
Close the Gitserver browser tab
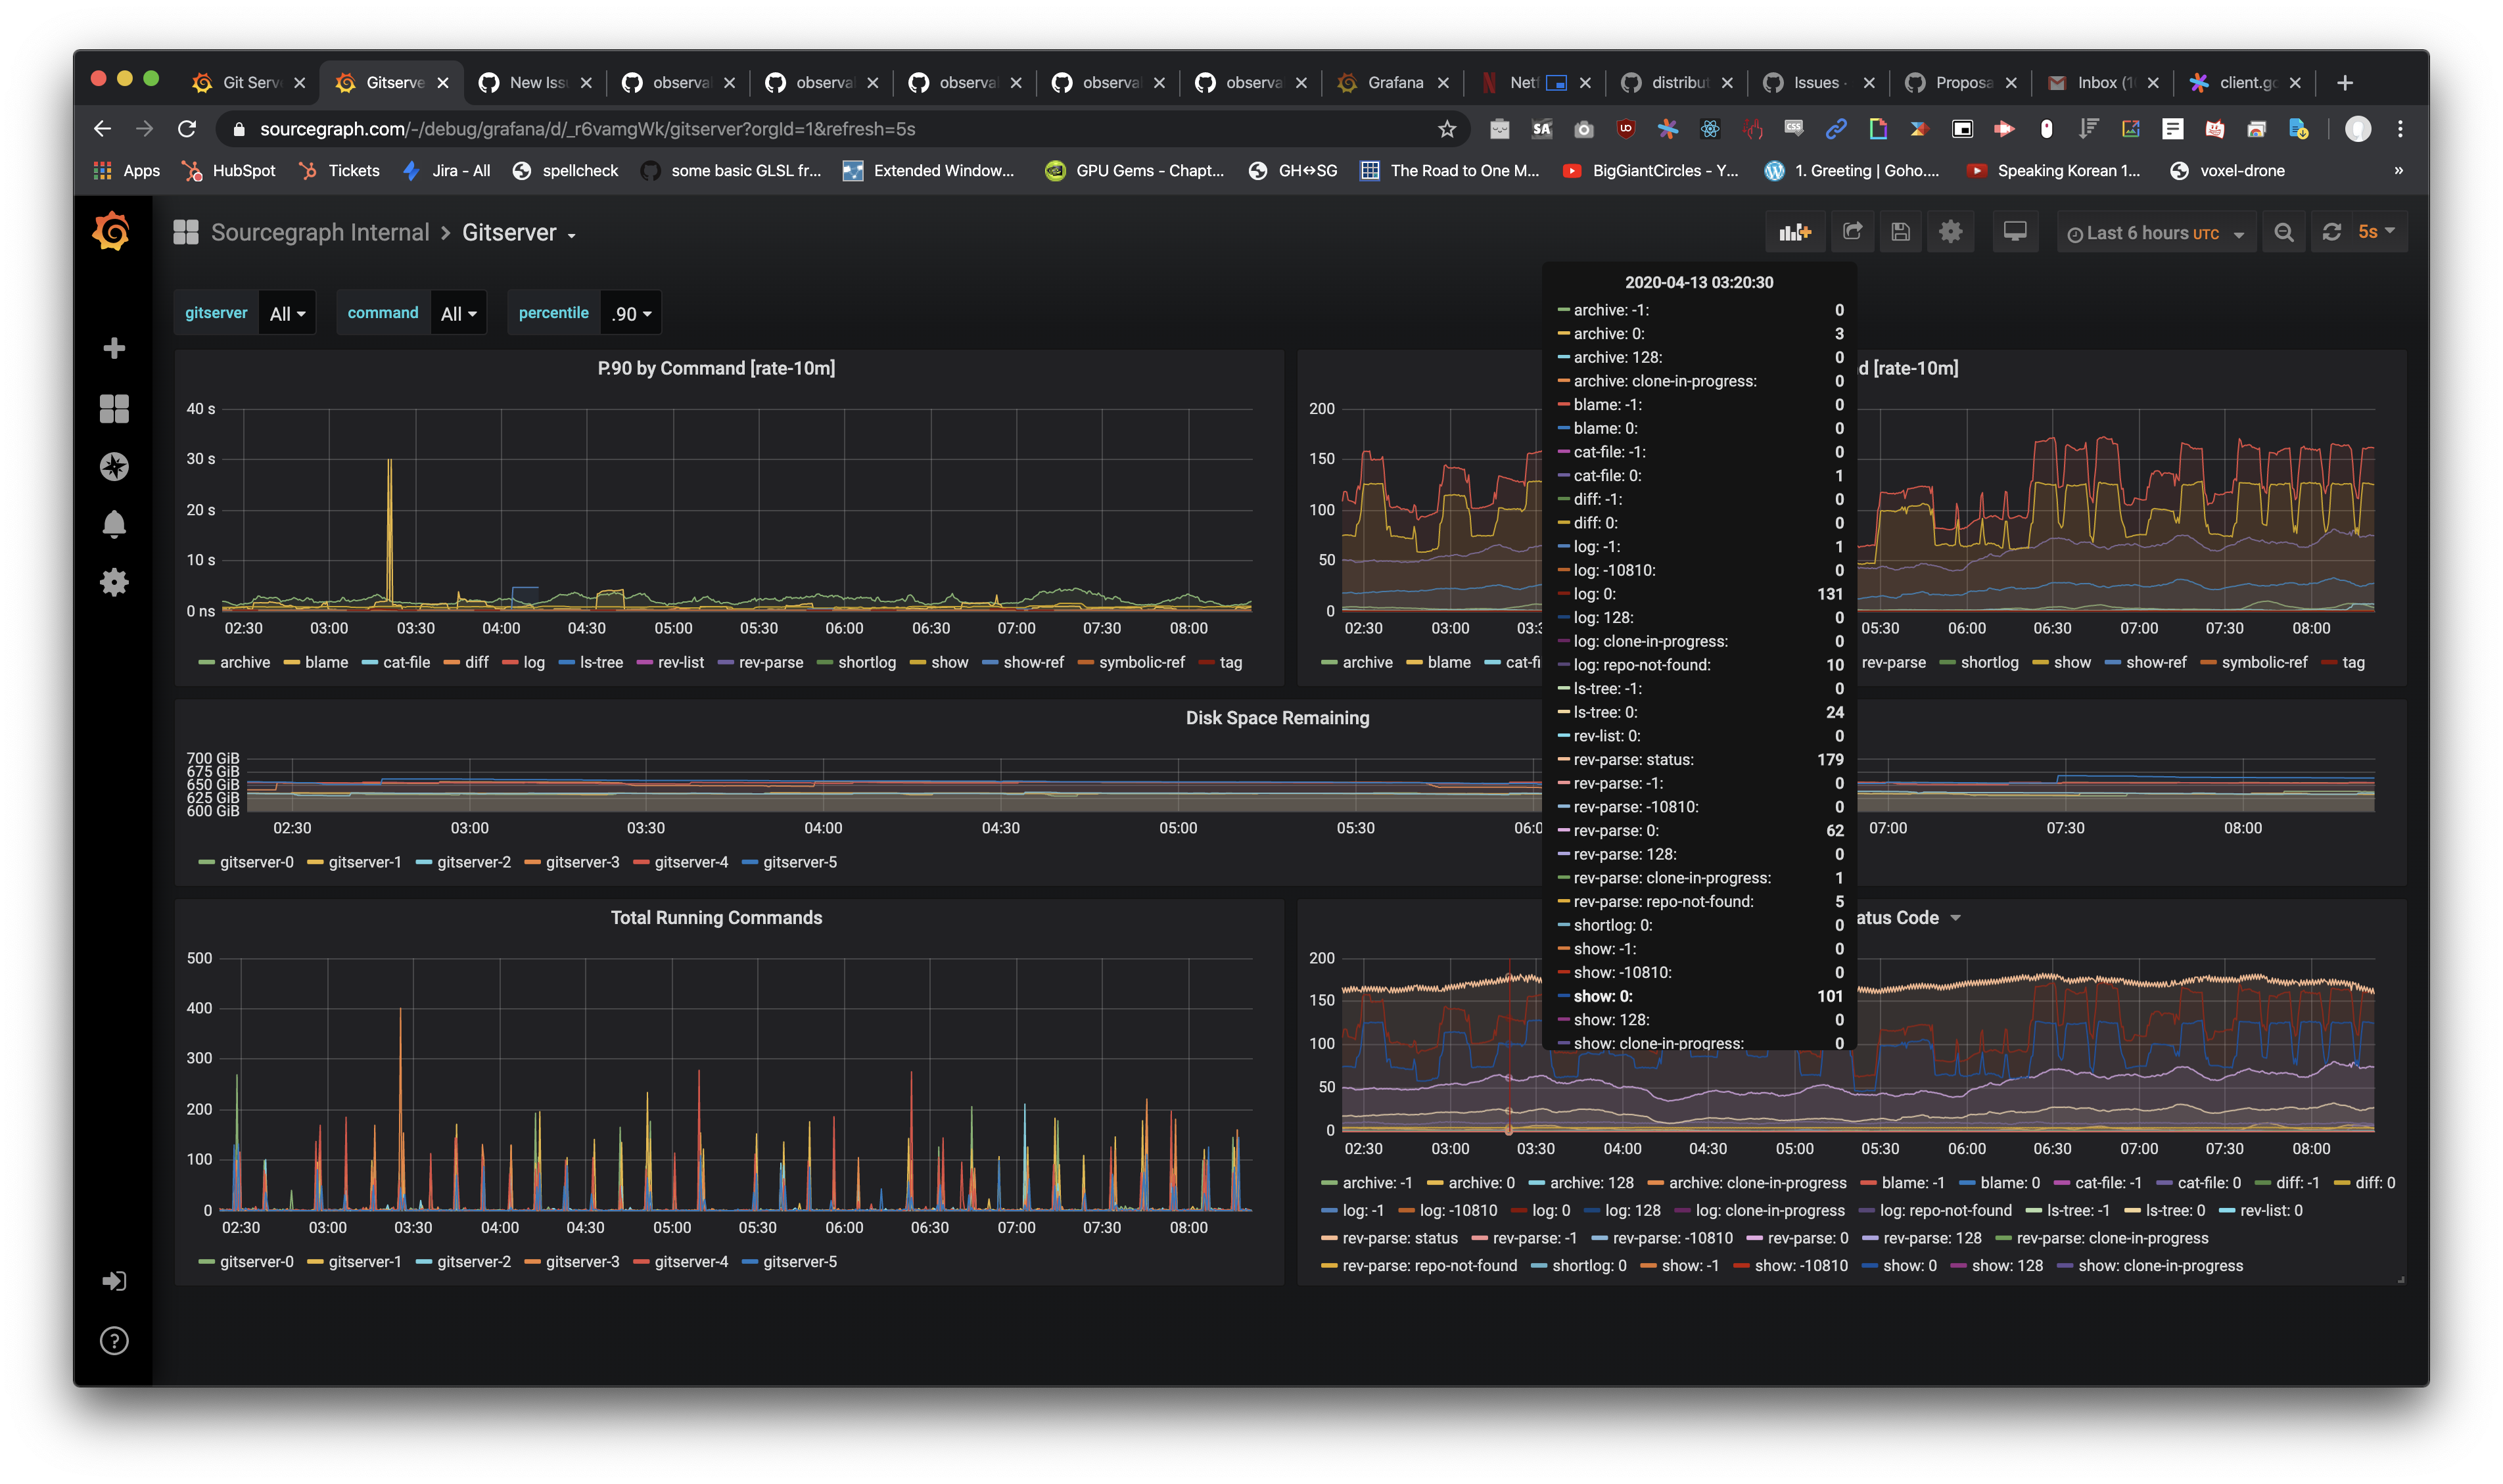tap(443, 83)
